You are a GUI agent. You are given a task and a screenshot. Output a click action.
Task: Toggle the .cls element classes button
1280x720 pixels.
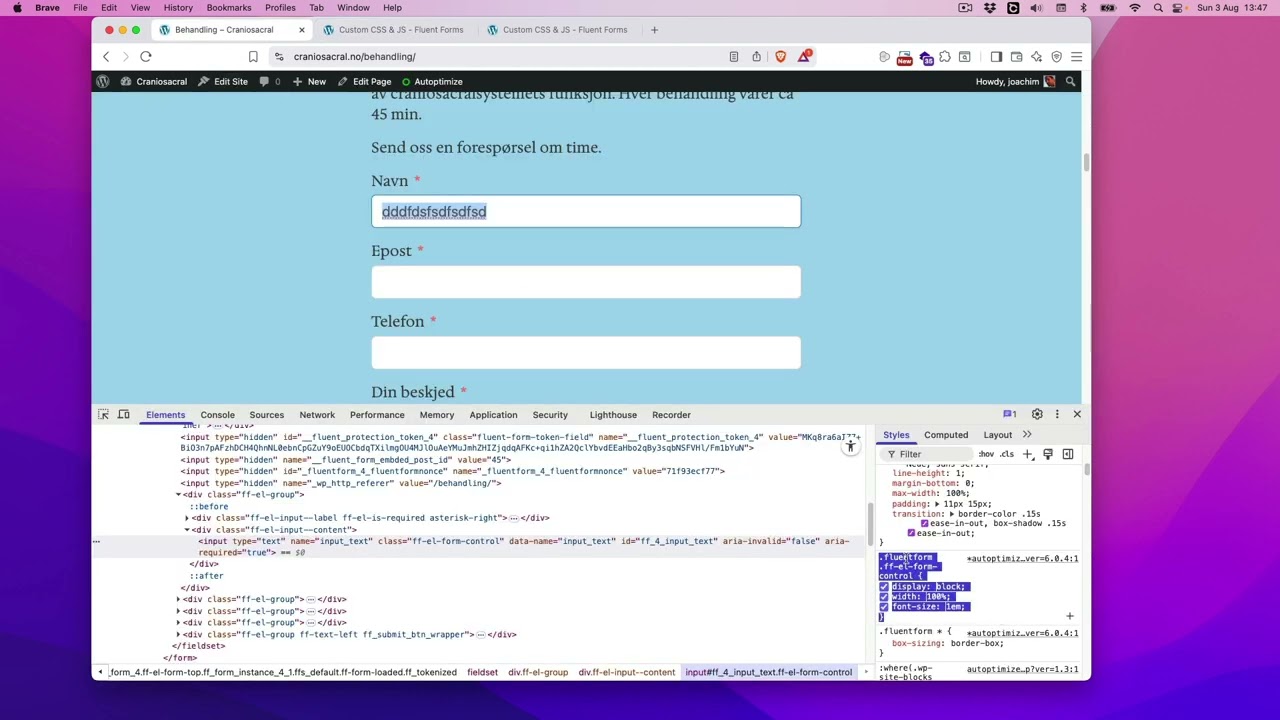pos(1006,454)
